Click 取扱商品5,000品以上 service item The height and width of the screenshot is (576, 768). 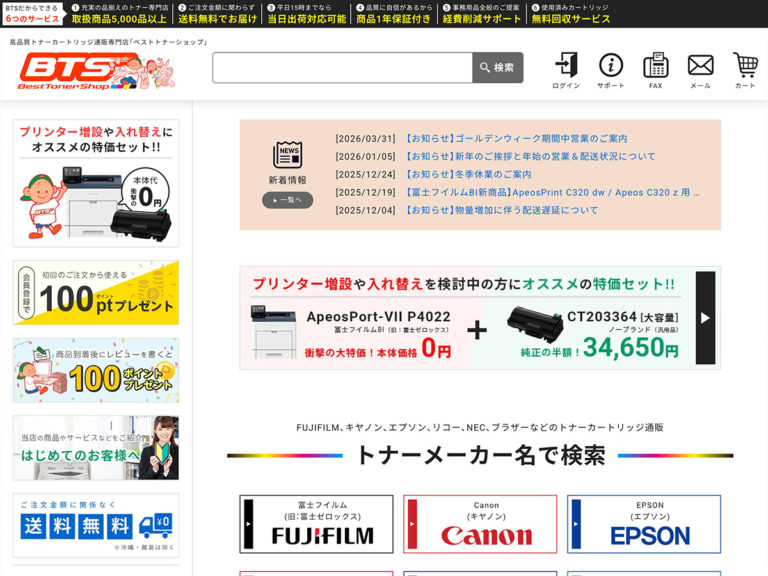(120, 14)
